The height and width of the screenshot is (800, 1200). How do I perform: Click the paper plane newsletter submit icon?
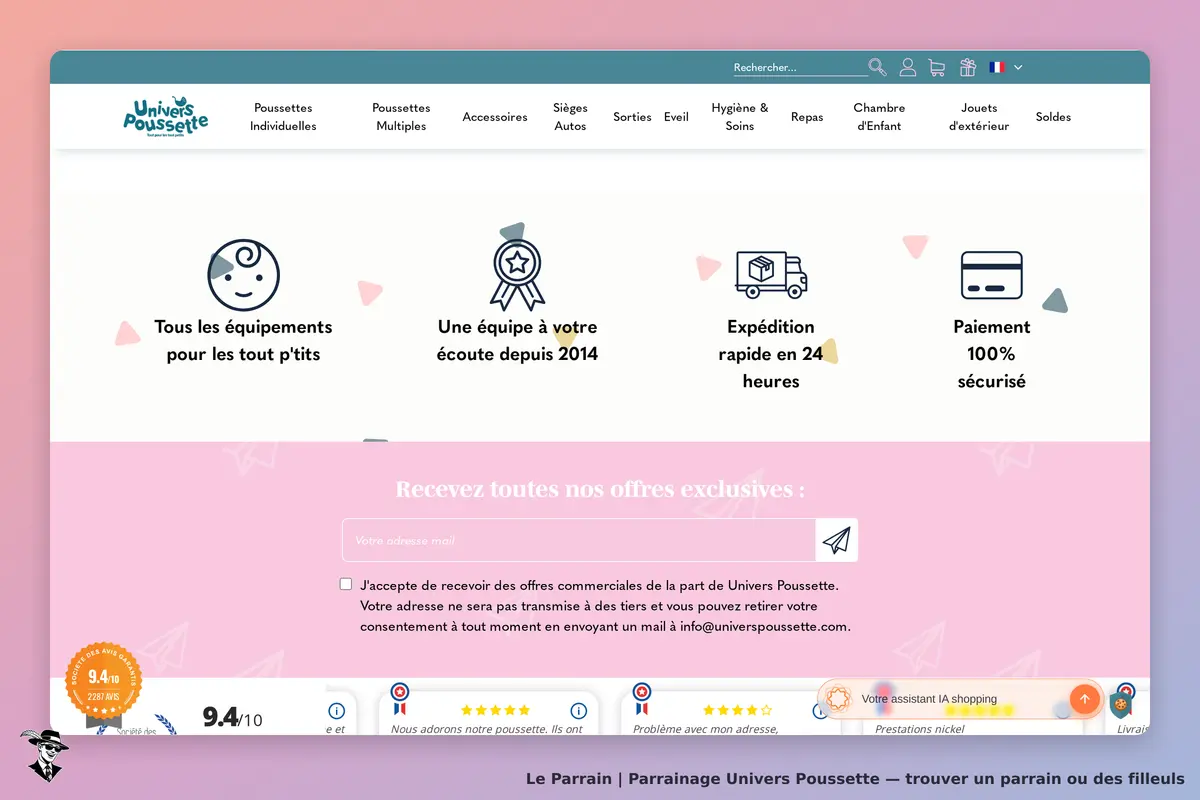tap(836, 540)
